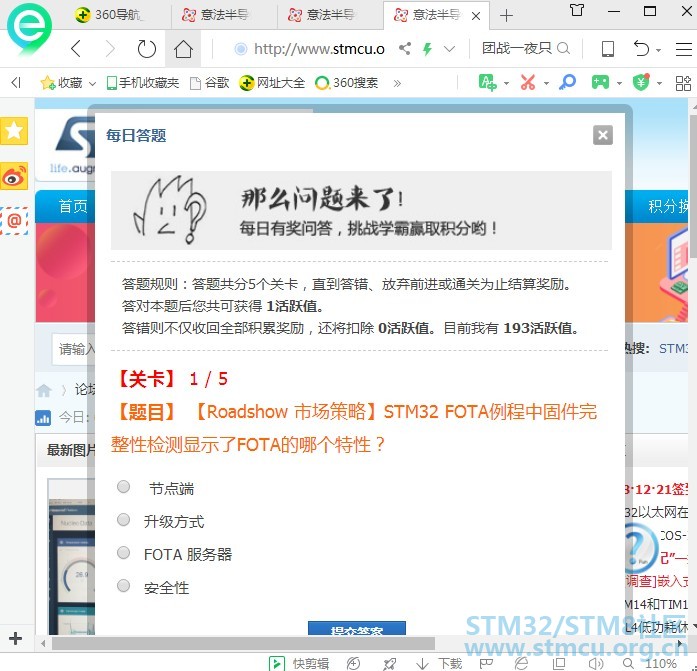697x671 pixels.
Task: Open dropdown next to undo arrow
Action: coord(658,50)
